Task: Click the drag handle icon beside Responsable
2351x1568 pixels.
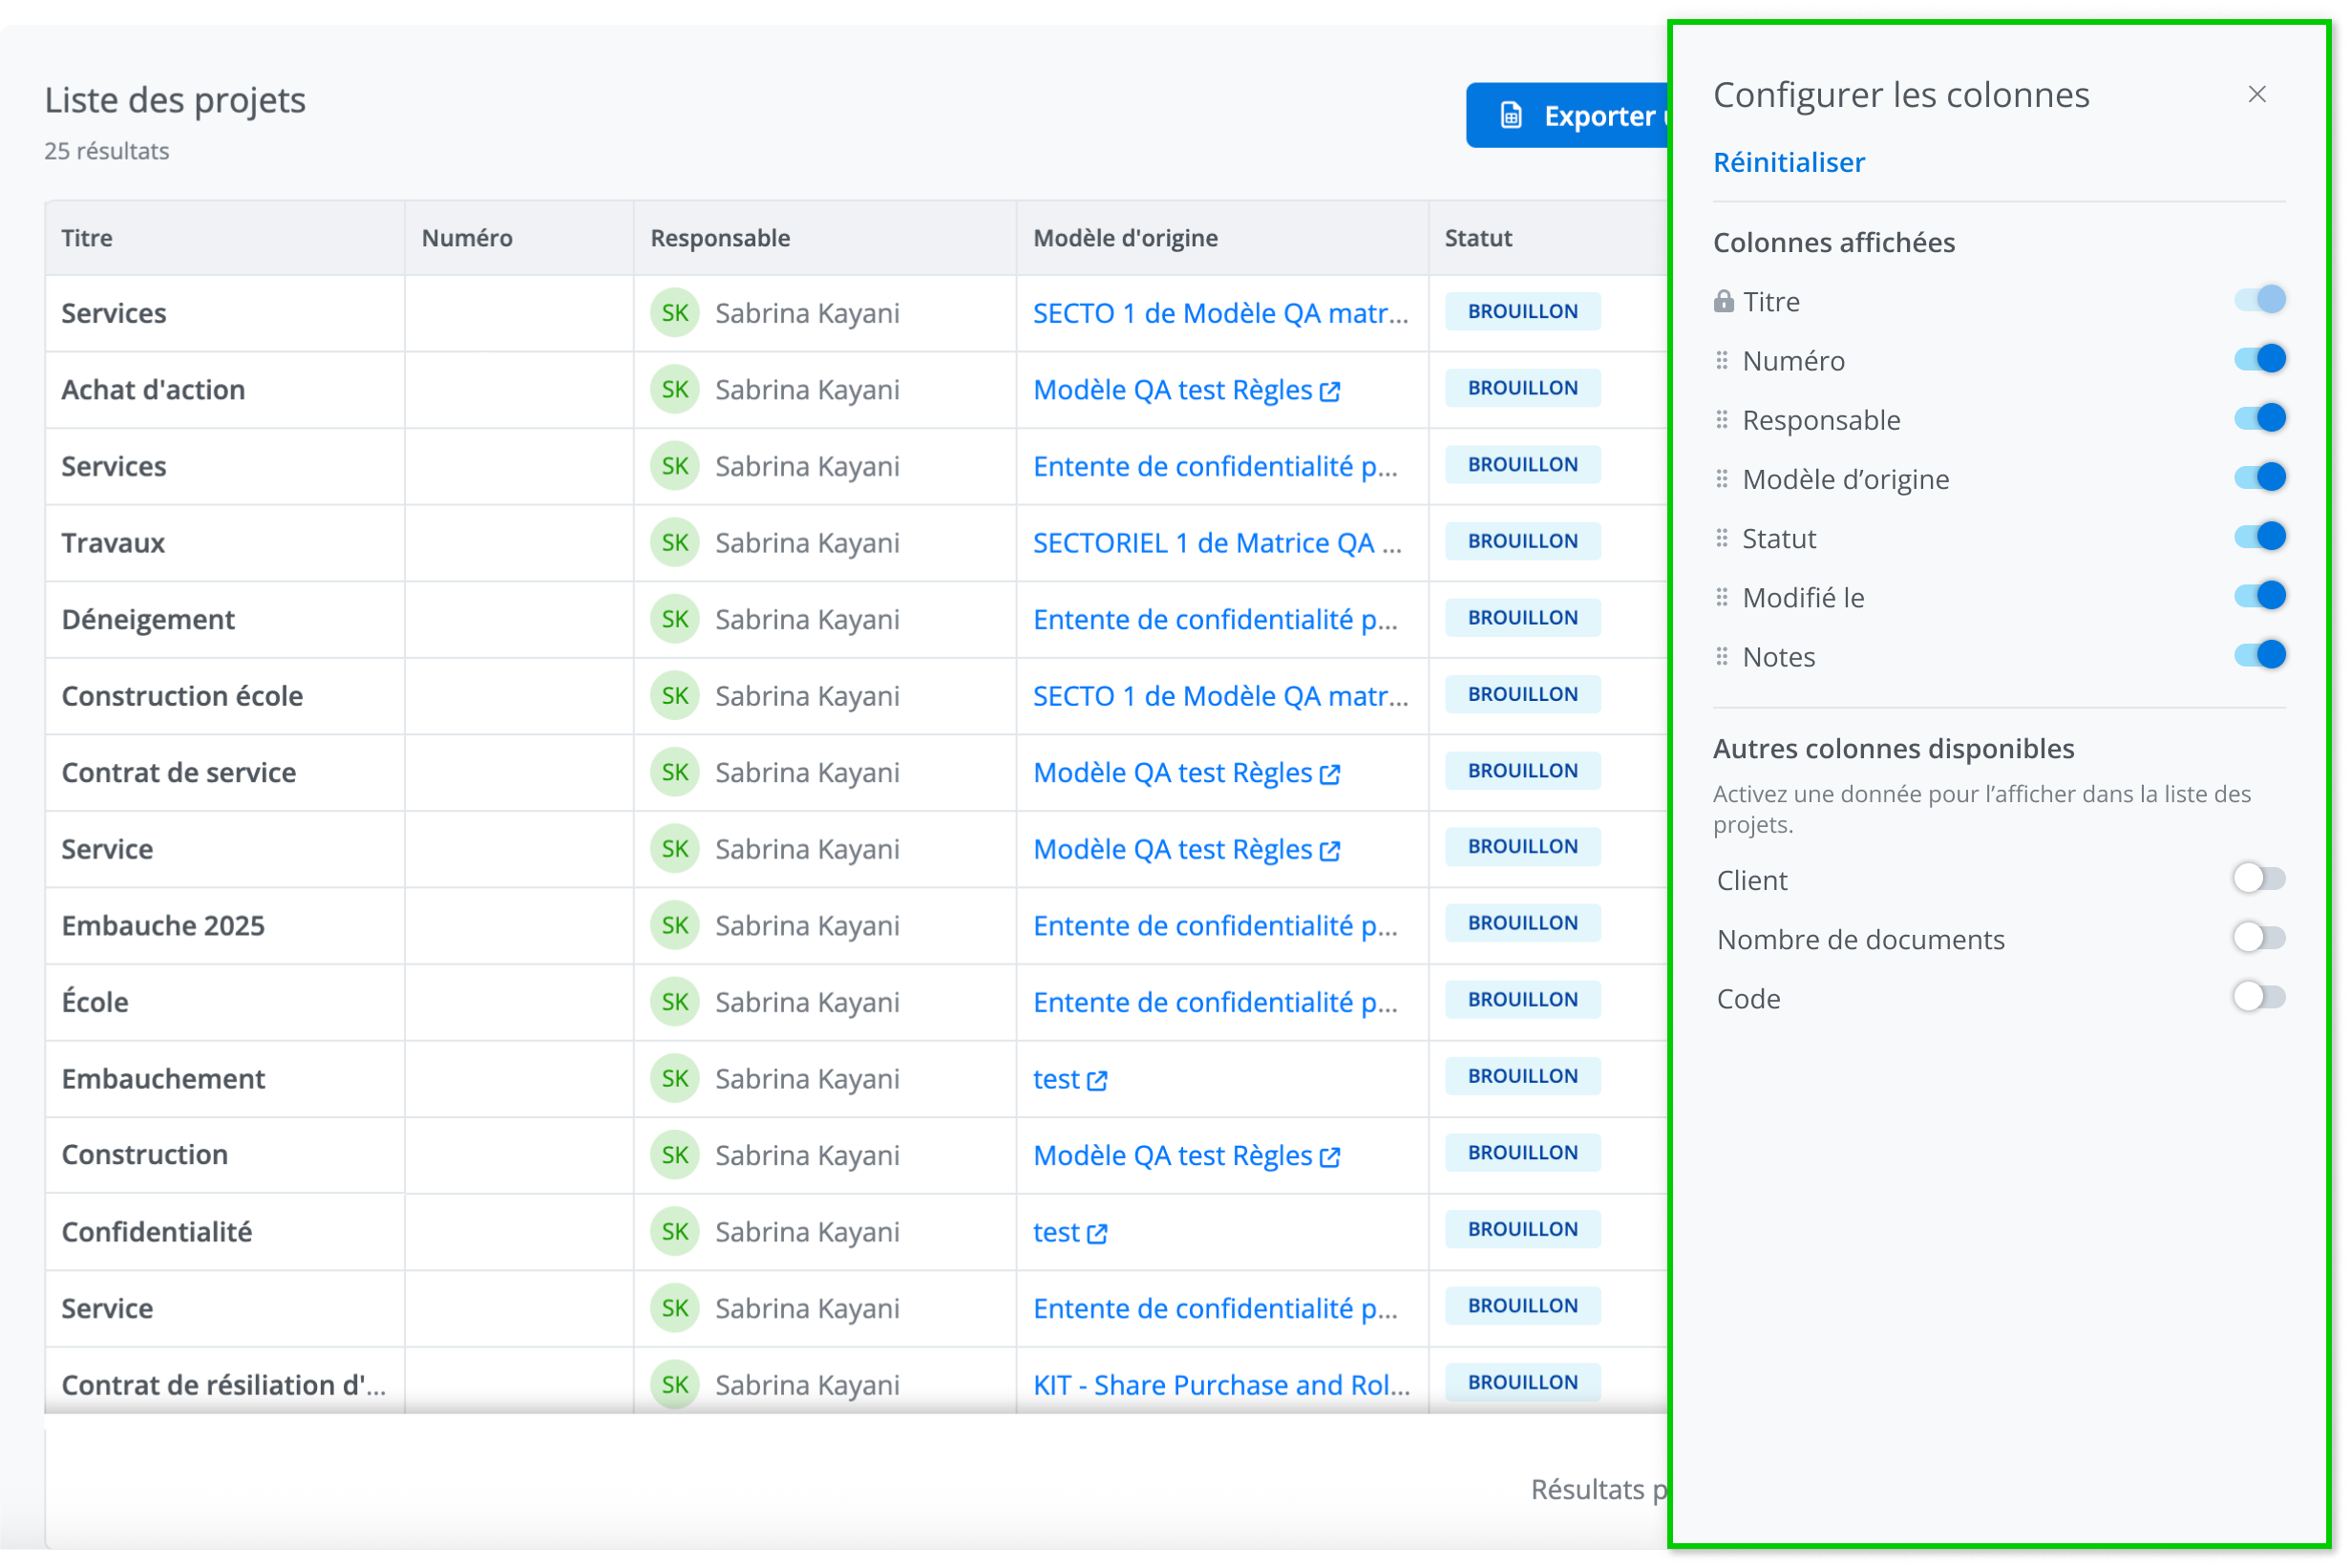Action: coord(1721,420)
